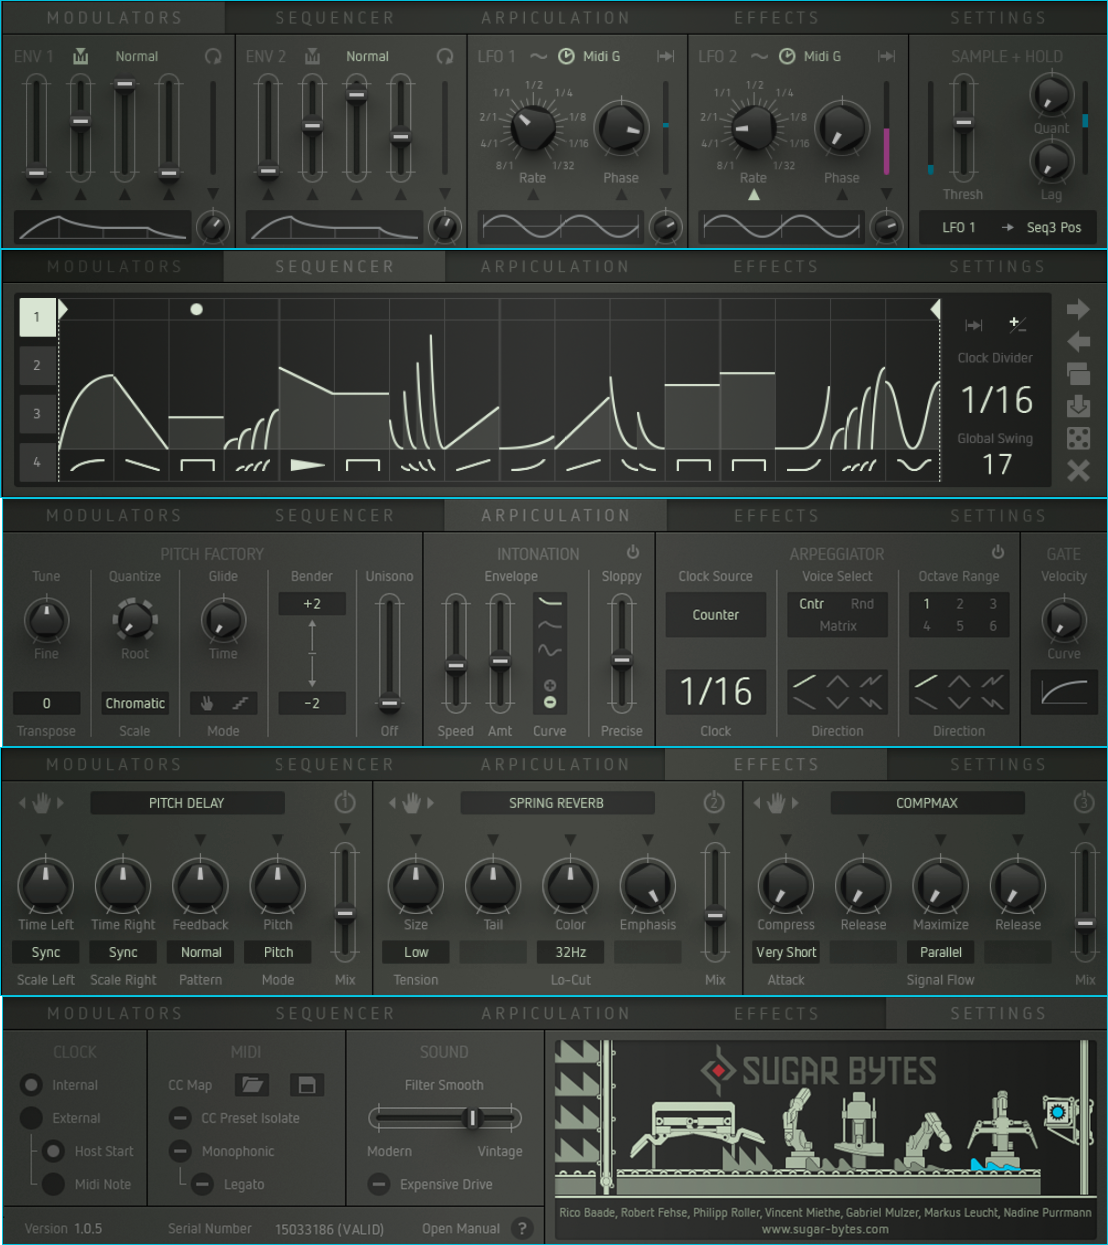Open the PITCH DELAY effect selector
Screen dimensions: 1108x1245
(x=187, y=803)
